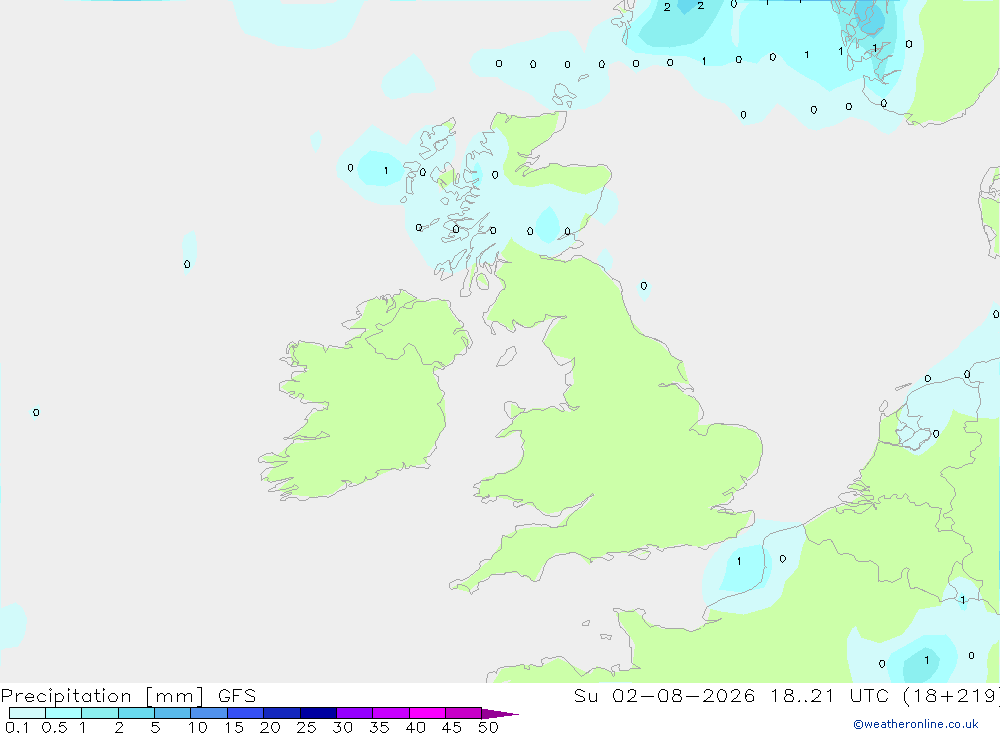Open the weatheronline.co.uk copyright link
The image size is (1000, 733).
(915, 724)
